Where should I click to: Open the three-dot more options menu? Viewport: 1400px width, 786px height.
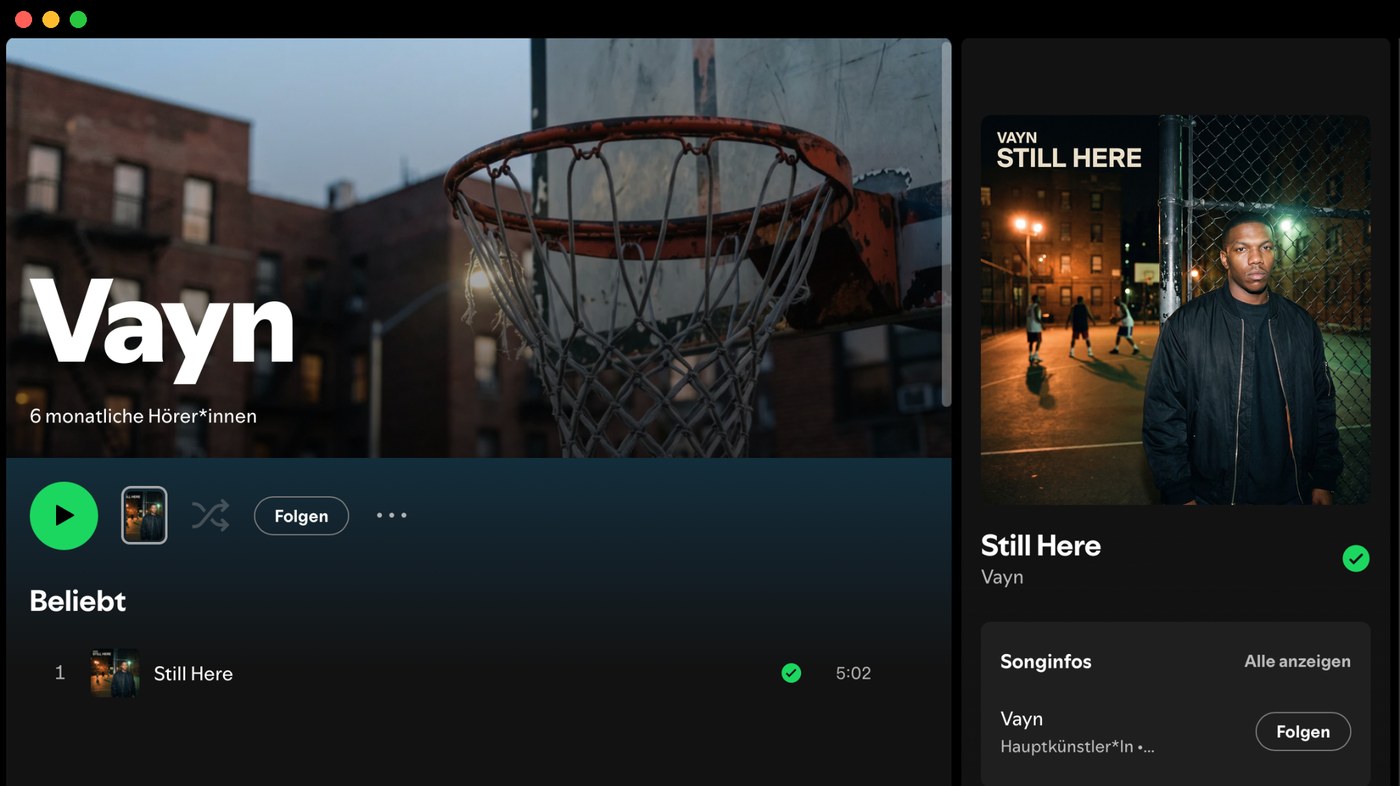click(x=392, y=515)
